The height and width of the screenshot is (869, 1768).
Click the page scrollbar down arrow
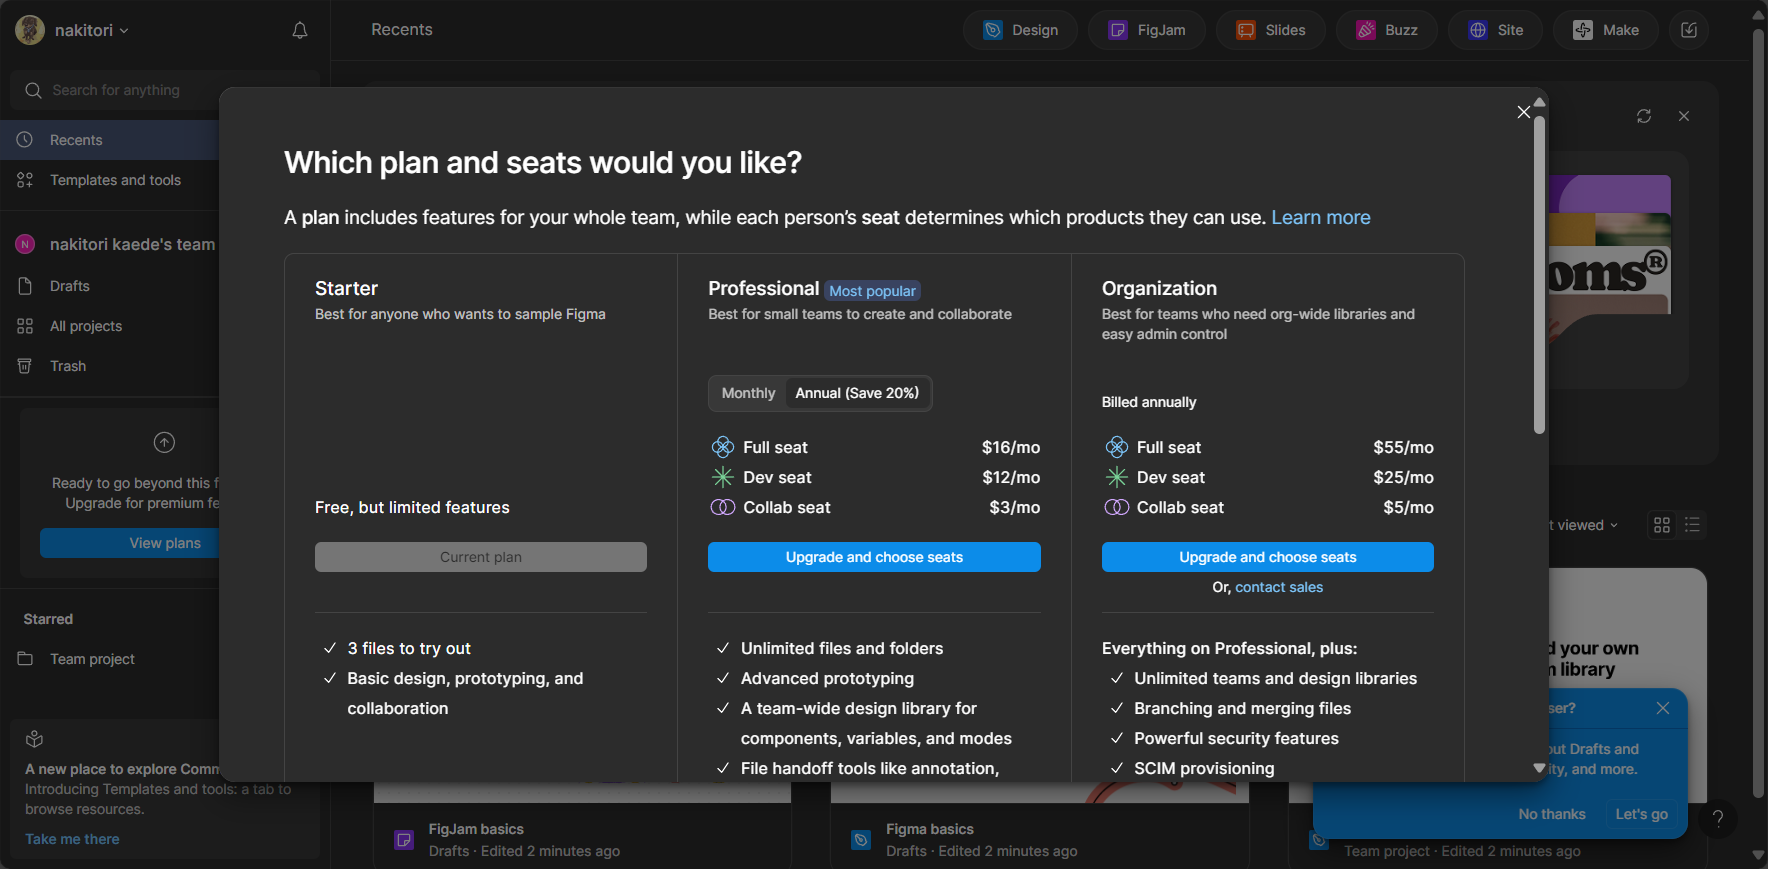(1758, 855)
